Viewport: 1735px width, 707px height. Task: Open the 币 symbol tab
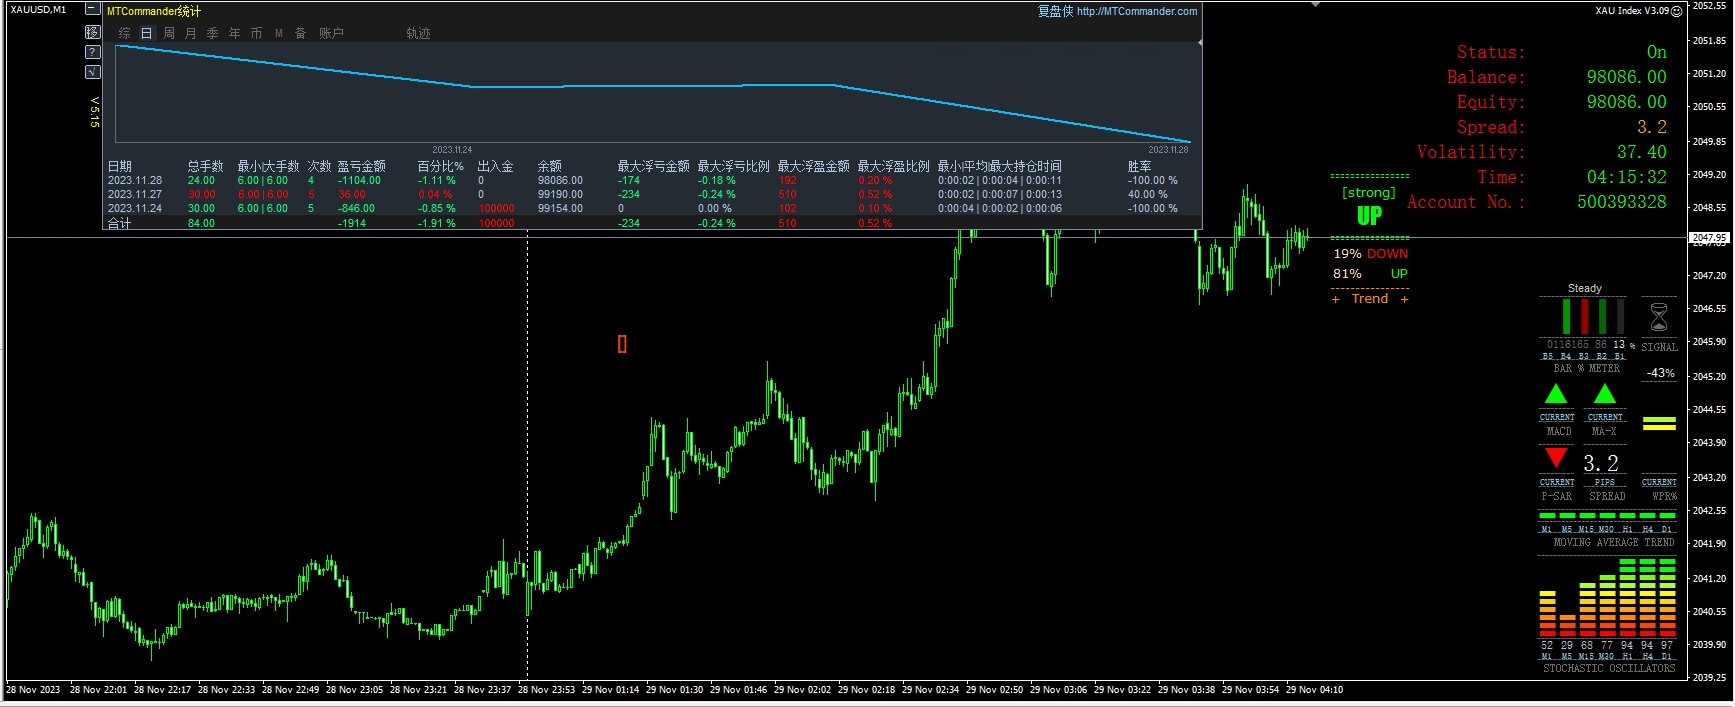coord(256,33)
